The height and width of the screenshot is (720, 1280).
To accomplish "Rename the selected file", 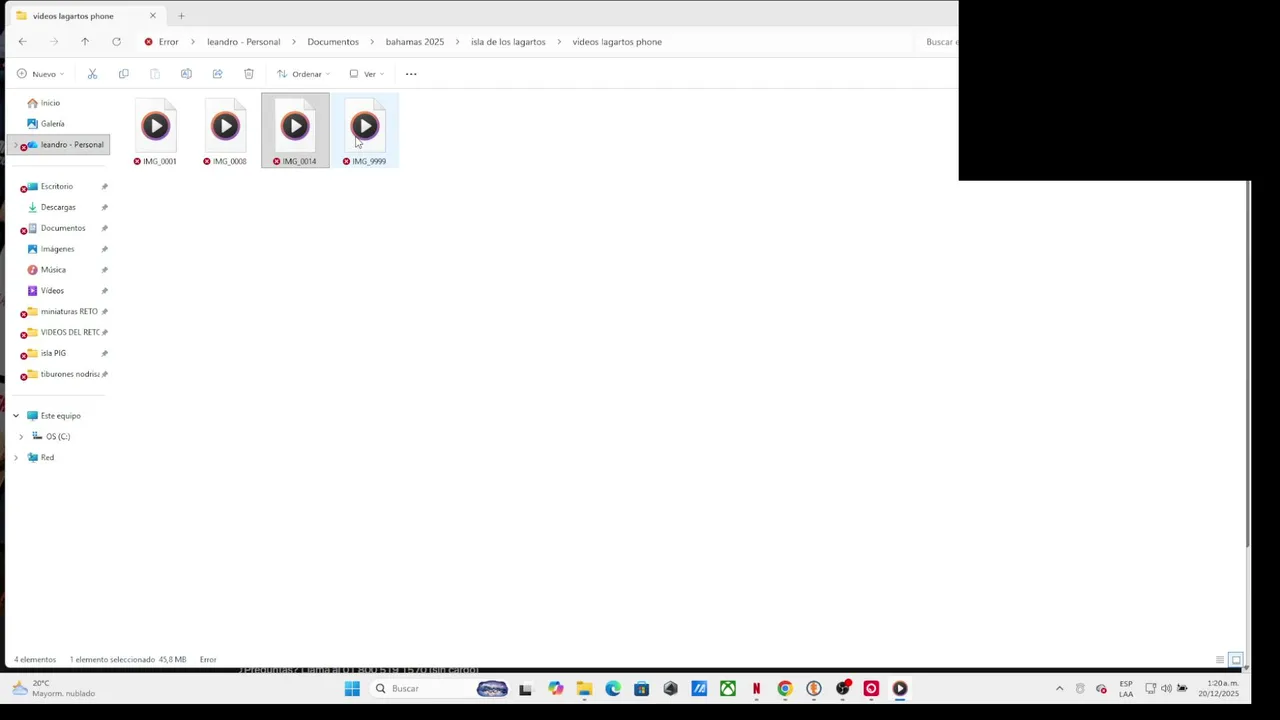I will tap(186, 74).
